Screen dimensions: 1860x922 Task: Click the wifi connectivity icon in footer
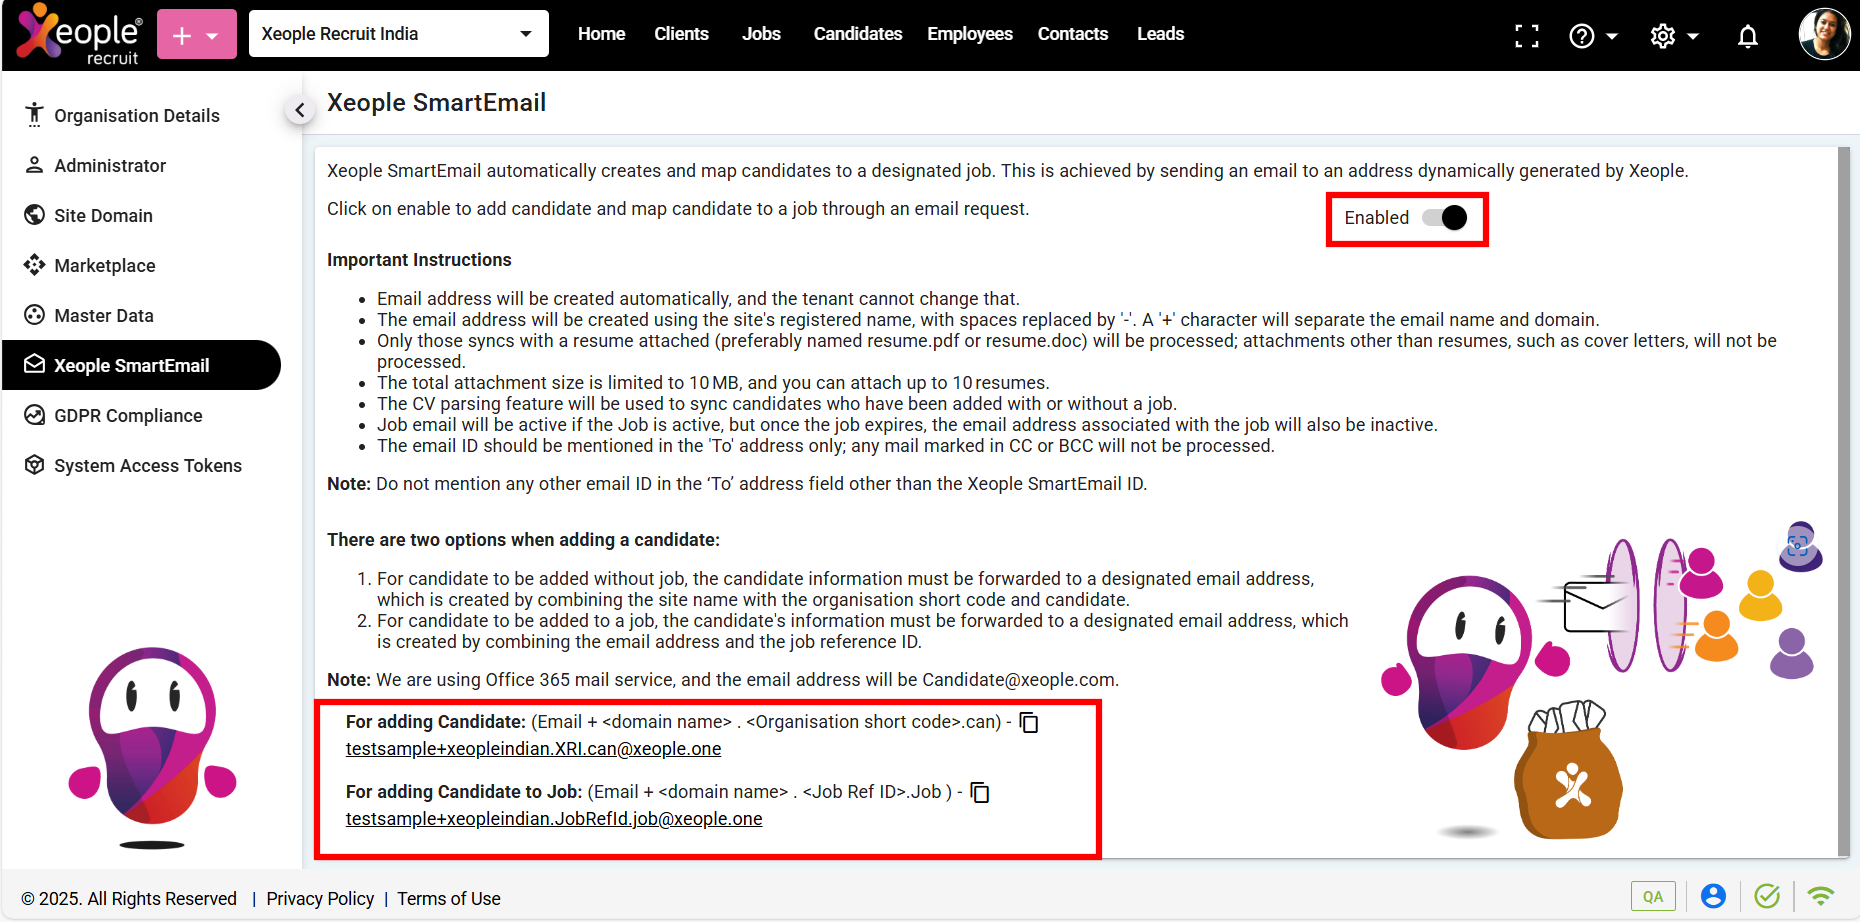(1821, 896)
